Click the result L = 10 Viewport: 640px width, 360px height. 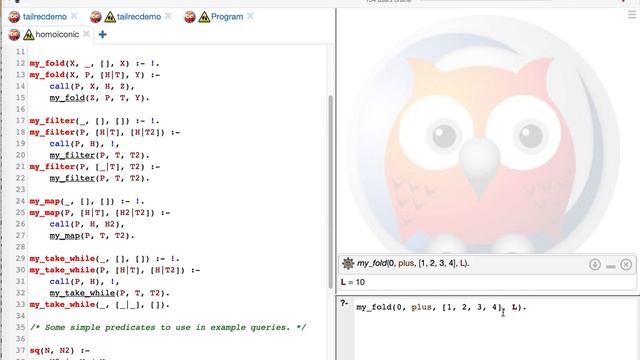click(353, 282)
